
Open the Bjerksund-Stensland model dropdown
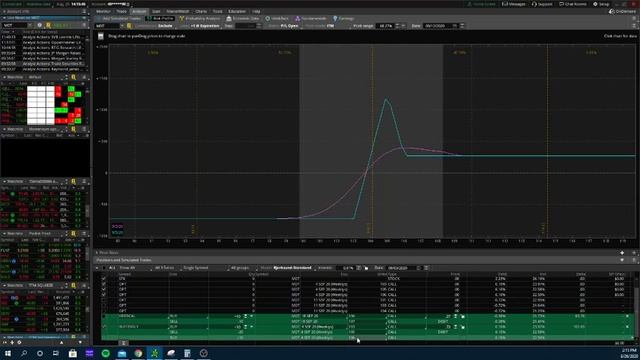click(x=293, y=268)
